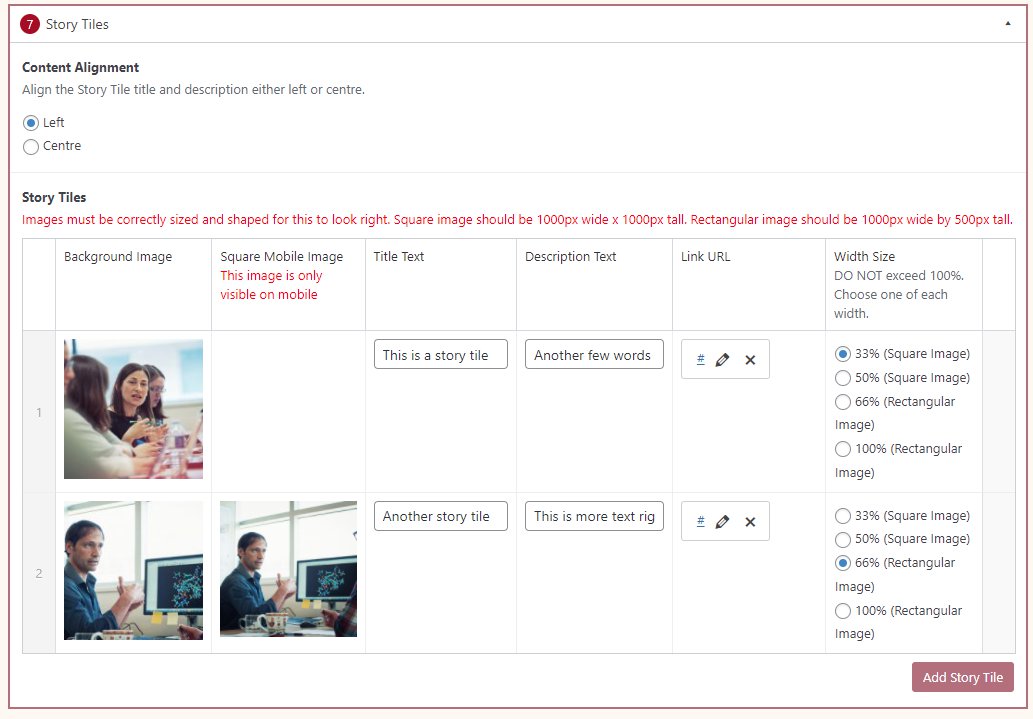
Task: Click the row 1 background image thumbnail
Action: 133,409
